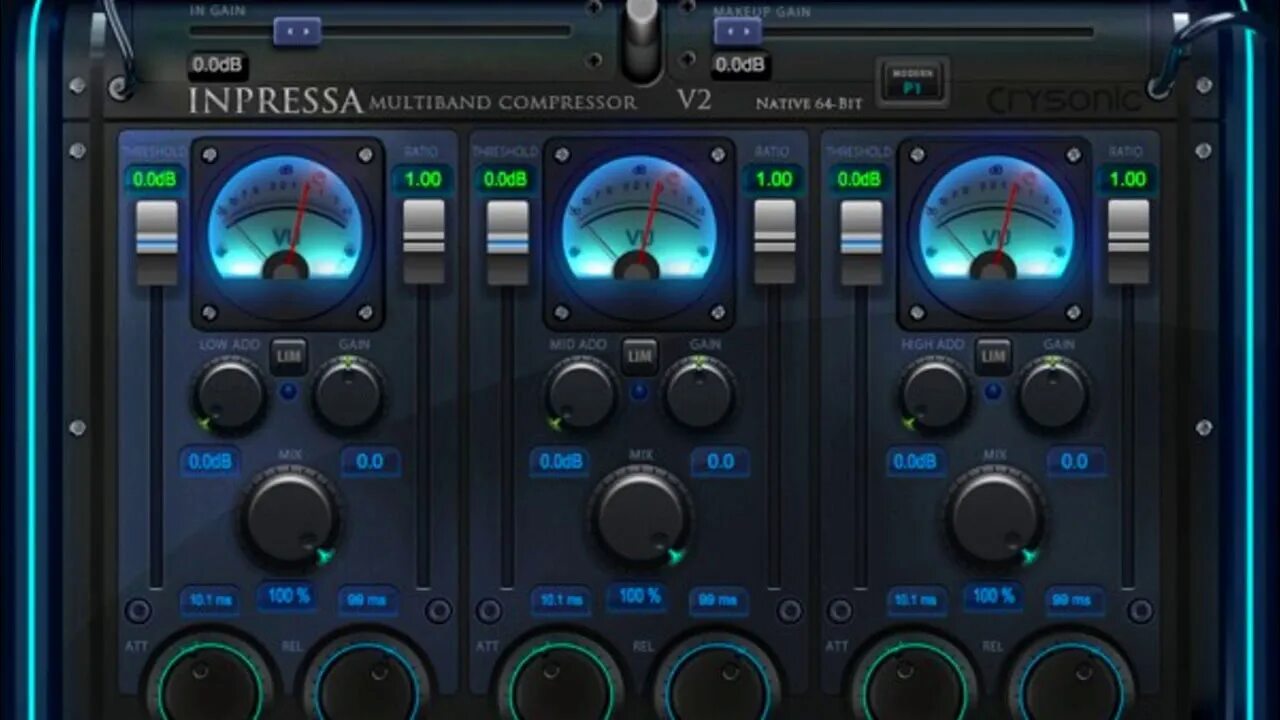This screenshot has height=720, width=1280.
Task: Click the Low Add 0.0dB value box
Action: click(x=210, y=462)
